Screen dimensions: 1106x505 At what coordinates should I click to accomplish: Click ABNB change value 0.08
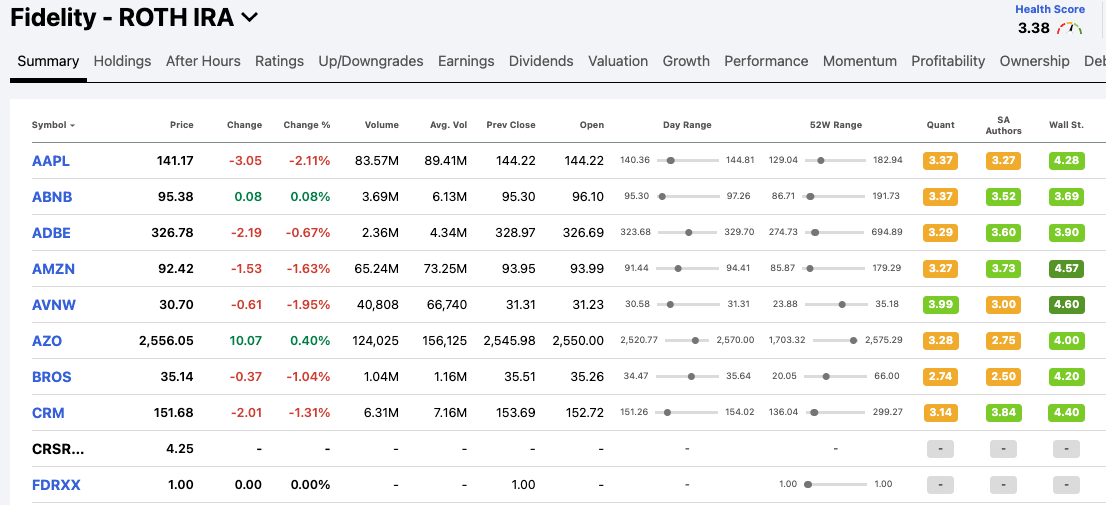coord(249,197)
